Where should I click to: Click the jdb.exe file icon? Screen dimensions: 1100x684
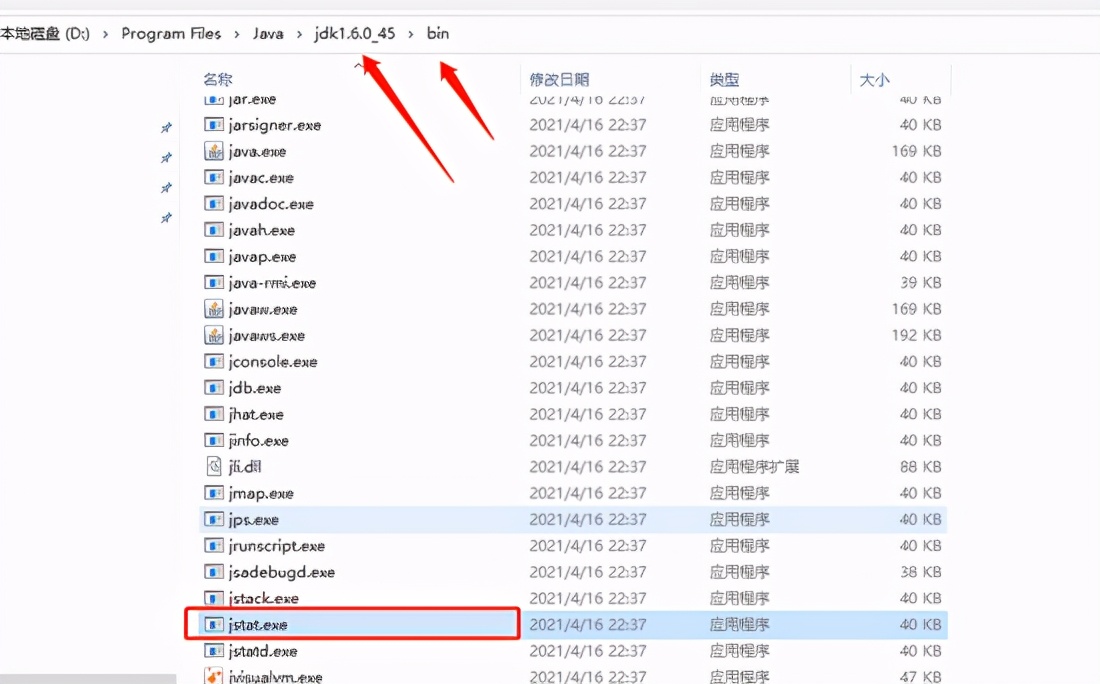pyautogui.click(x=213, y=388)
